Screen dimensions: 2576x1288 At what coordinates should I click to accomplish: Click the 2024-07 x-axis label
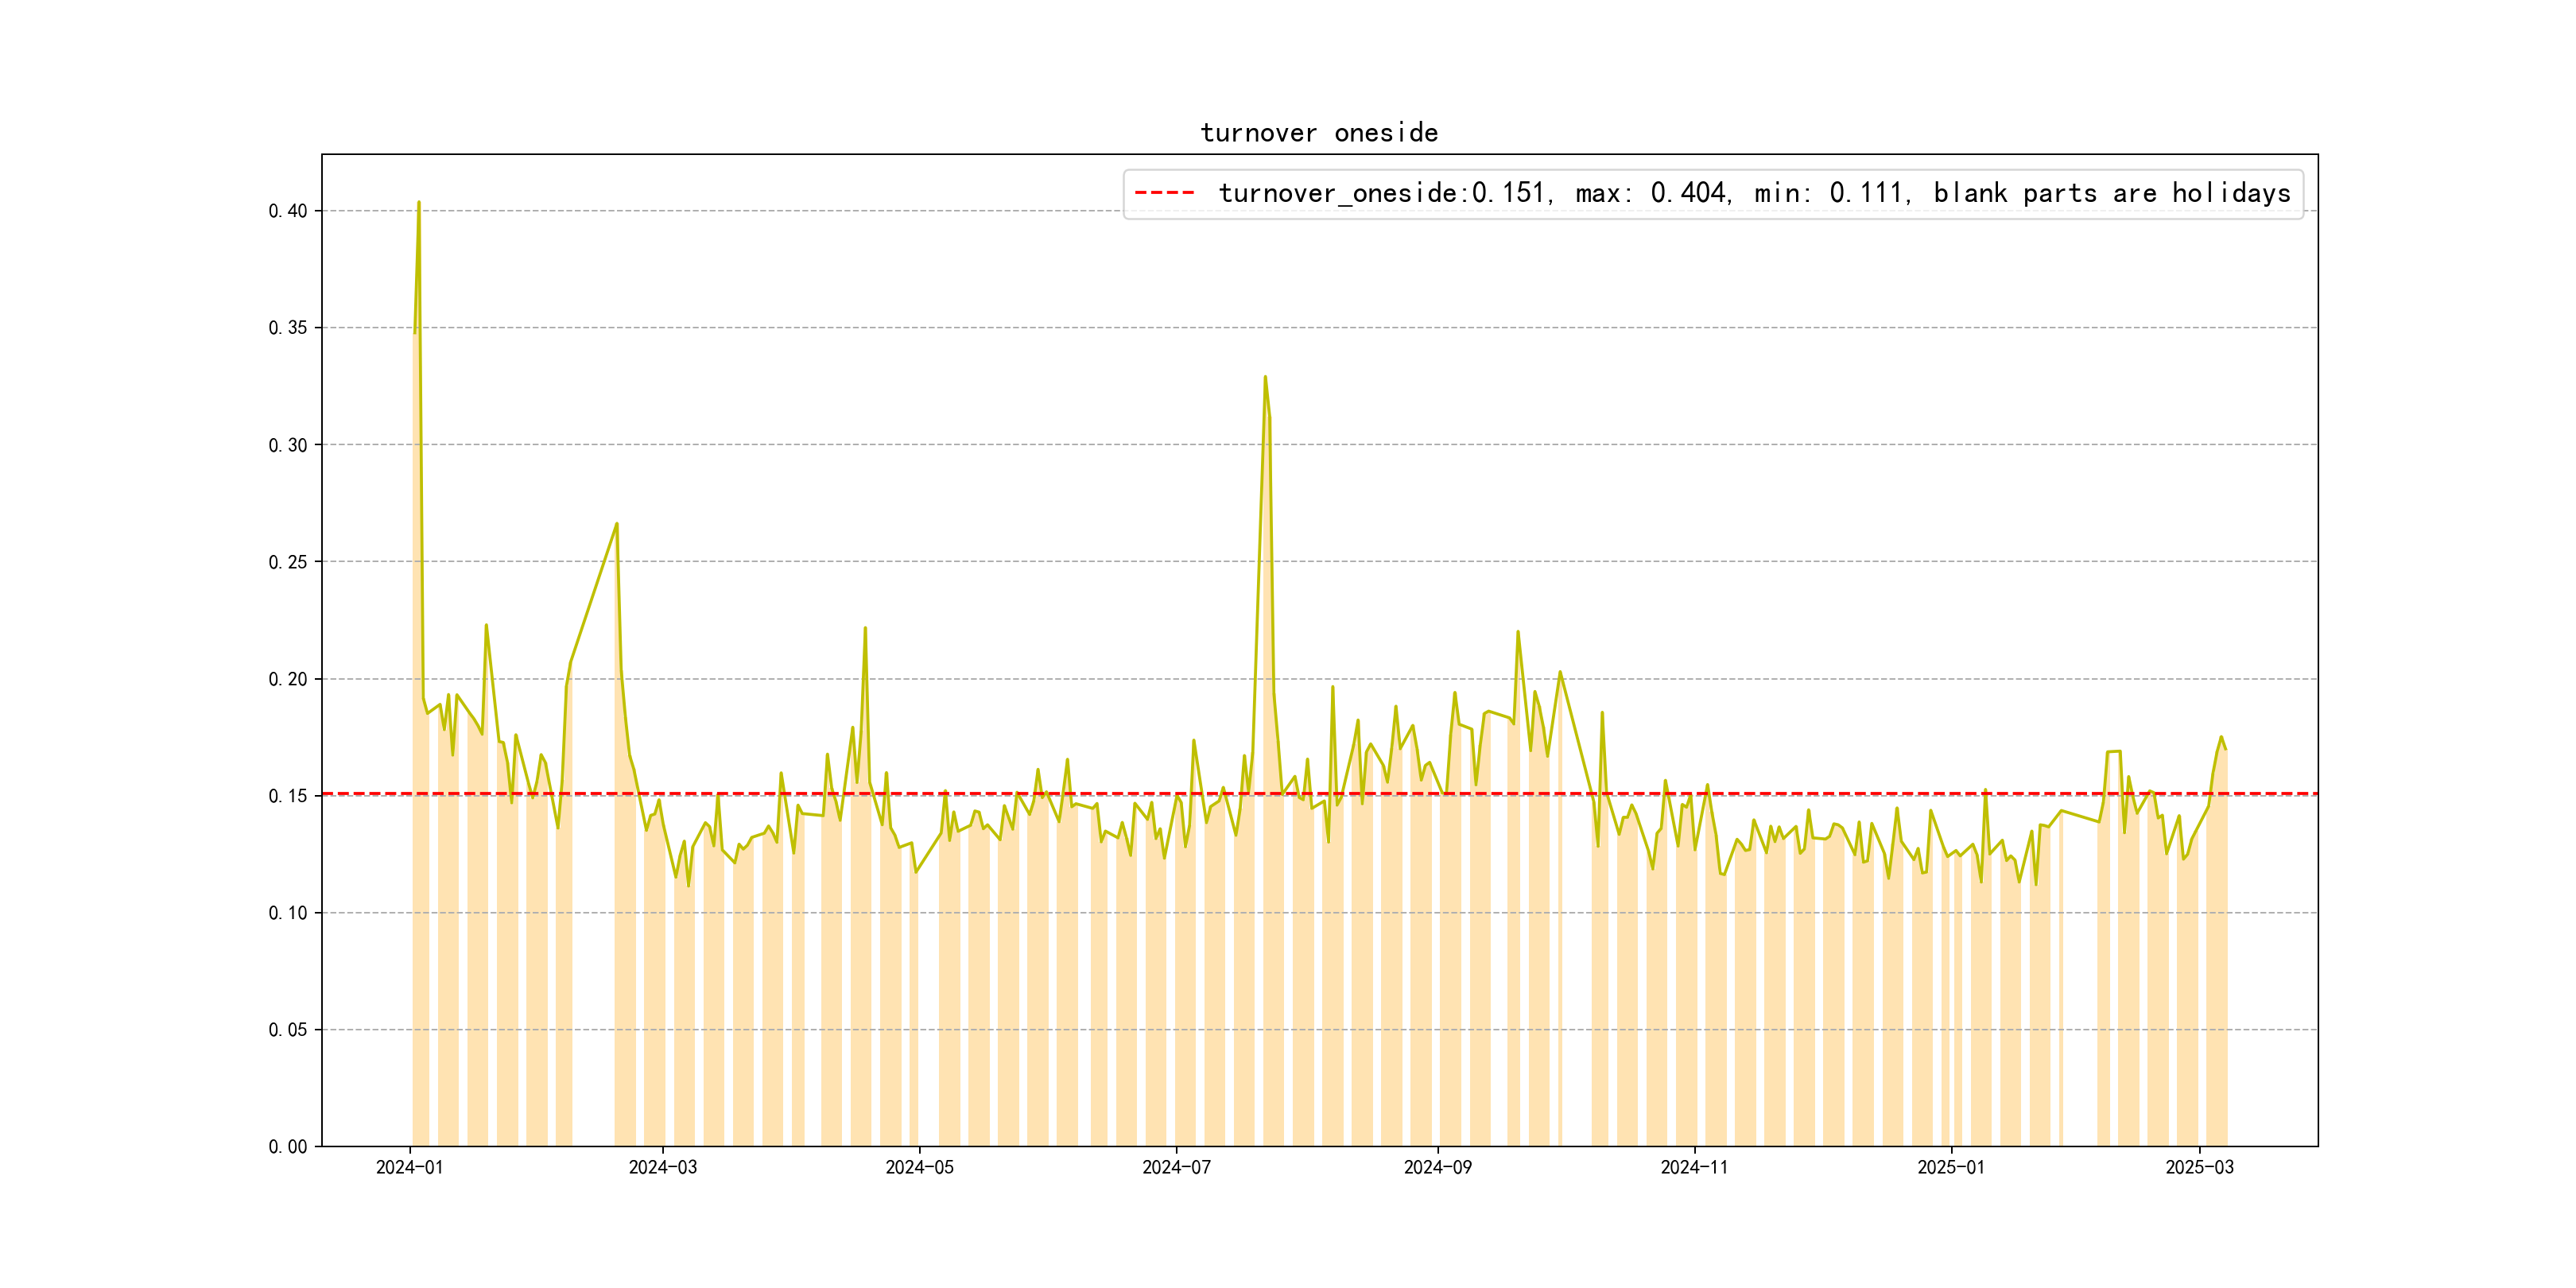click(x=1176, y=1167)
